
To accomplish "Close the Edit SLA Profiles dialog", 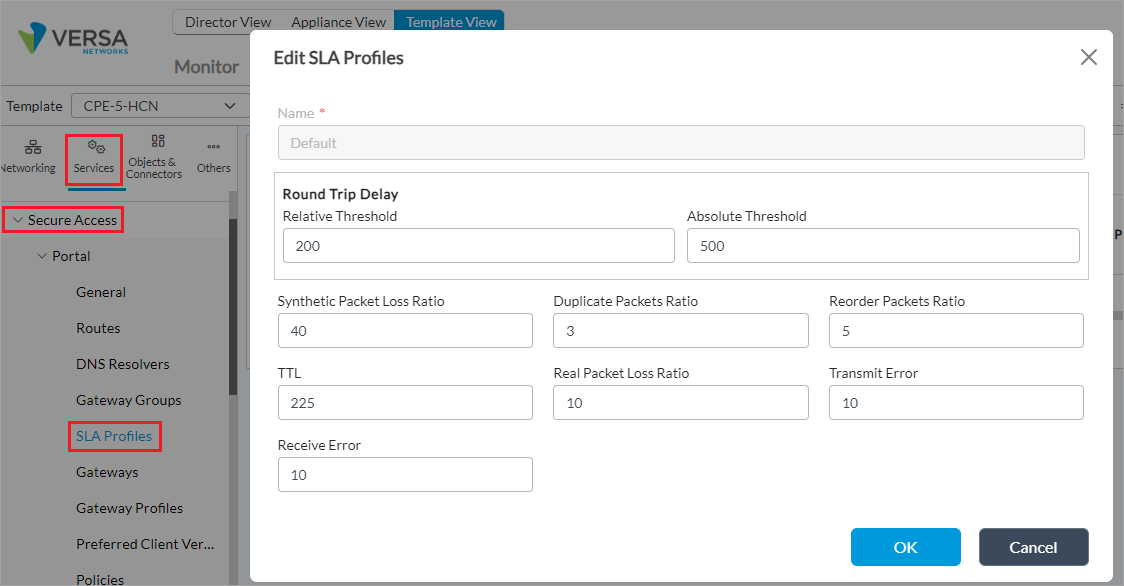I will click(x=1088, y=58).
